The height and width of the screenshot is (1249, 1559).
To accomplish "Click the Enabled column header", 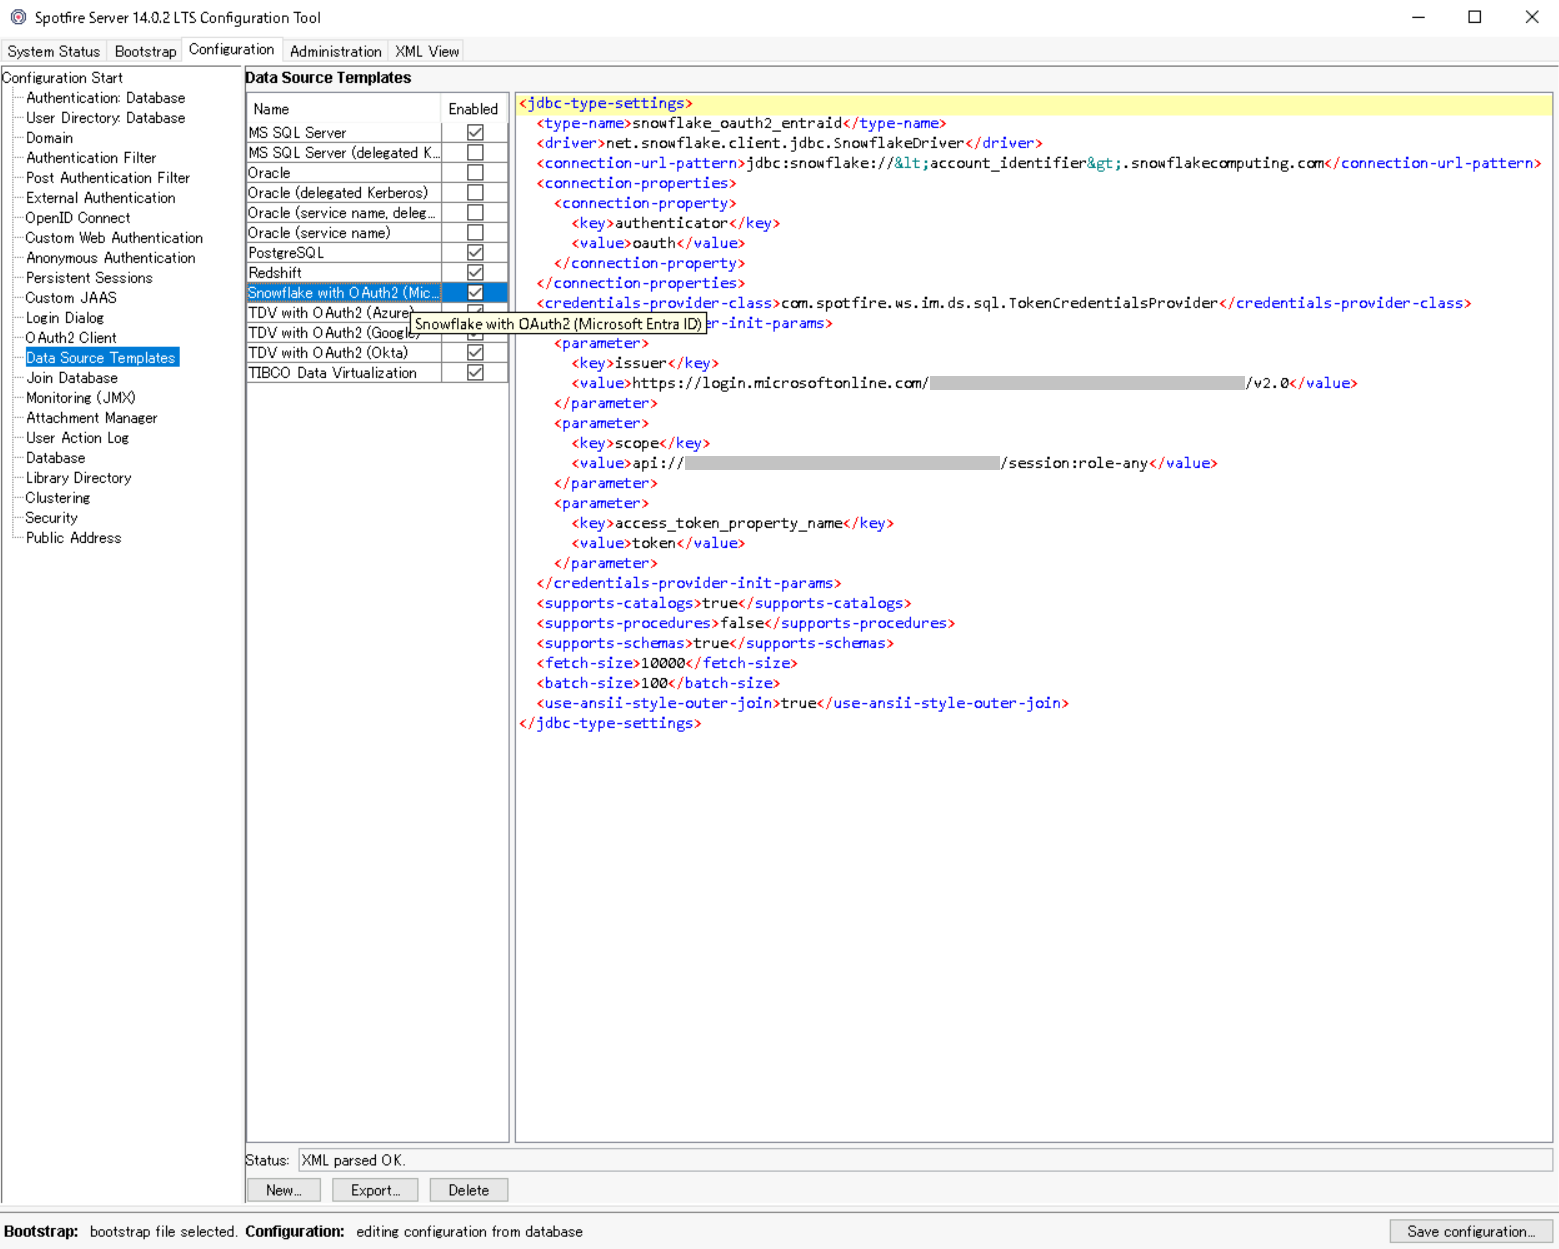I will pyautogui.click(x=474, y=108).
